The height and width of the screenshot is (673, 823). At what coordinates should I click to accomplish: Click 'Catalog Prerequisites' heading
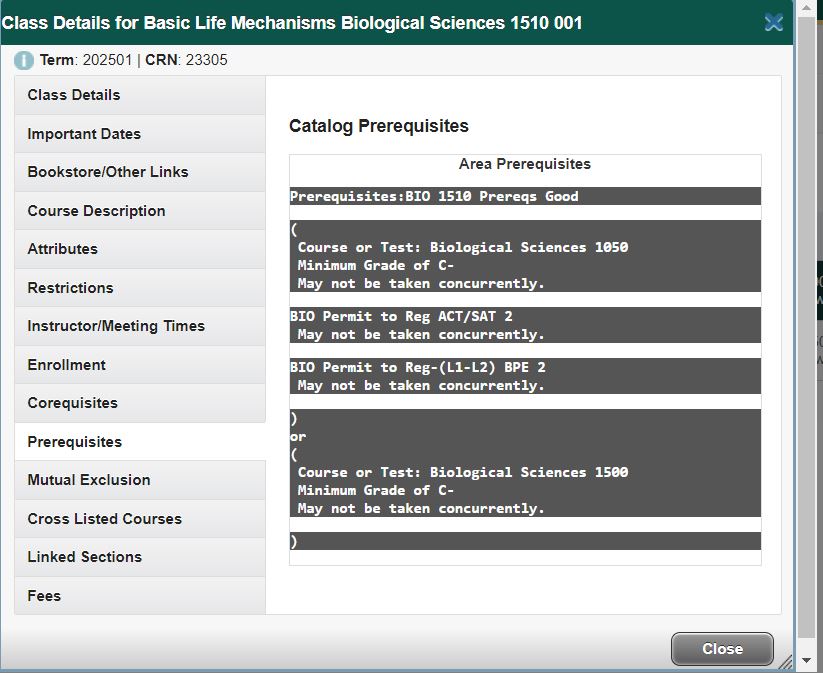click(x=379, y=126)
